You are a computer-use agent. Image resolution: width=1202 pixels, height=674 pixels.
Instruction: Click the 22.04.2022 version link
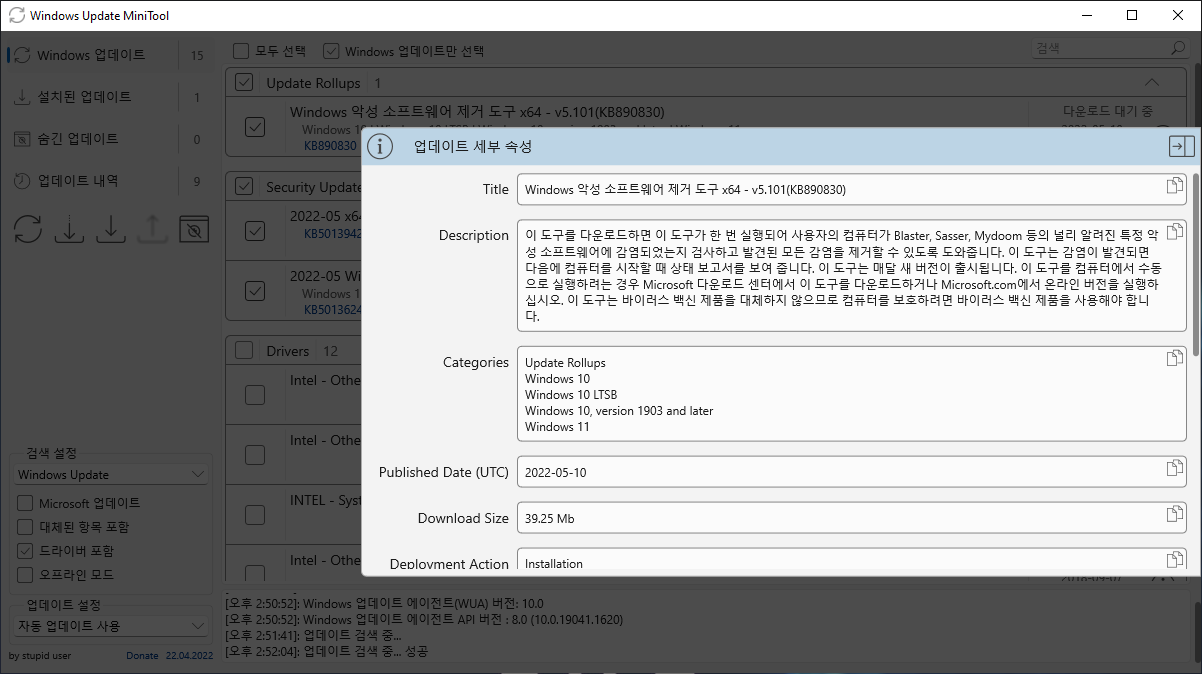click(189, 656)
